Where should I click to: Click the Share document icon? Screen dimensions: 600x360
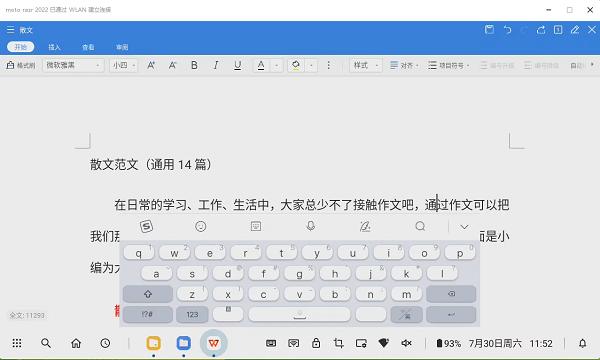(x=541, y=29)
